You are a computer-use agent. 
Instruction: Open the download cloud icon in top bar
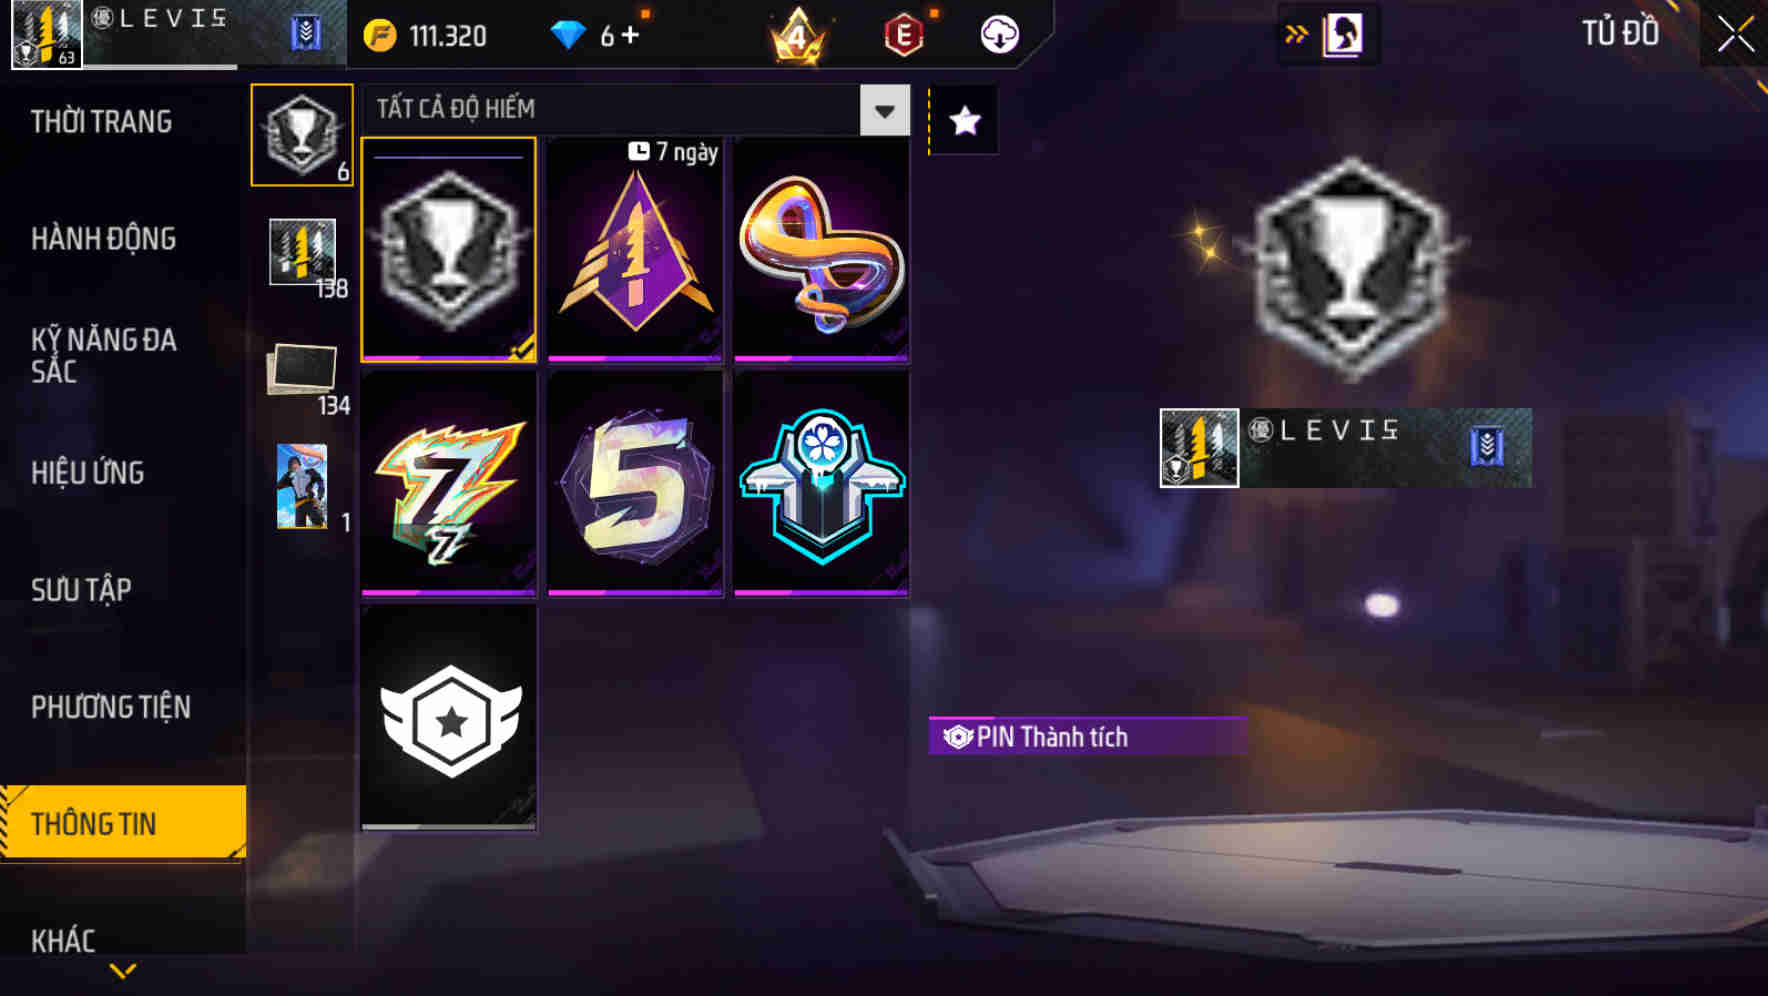(999, 35)
